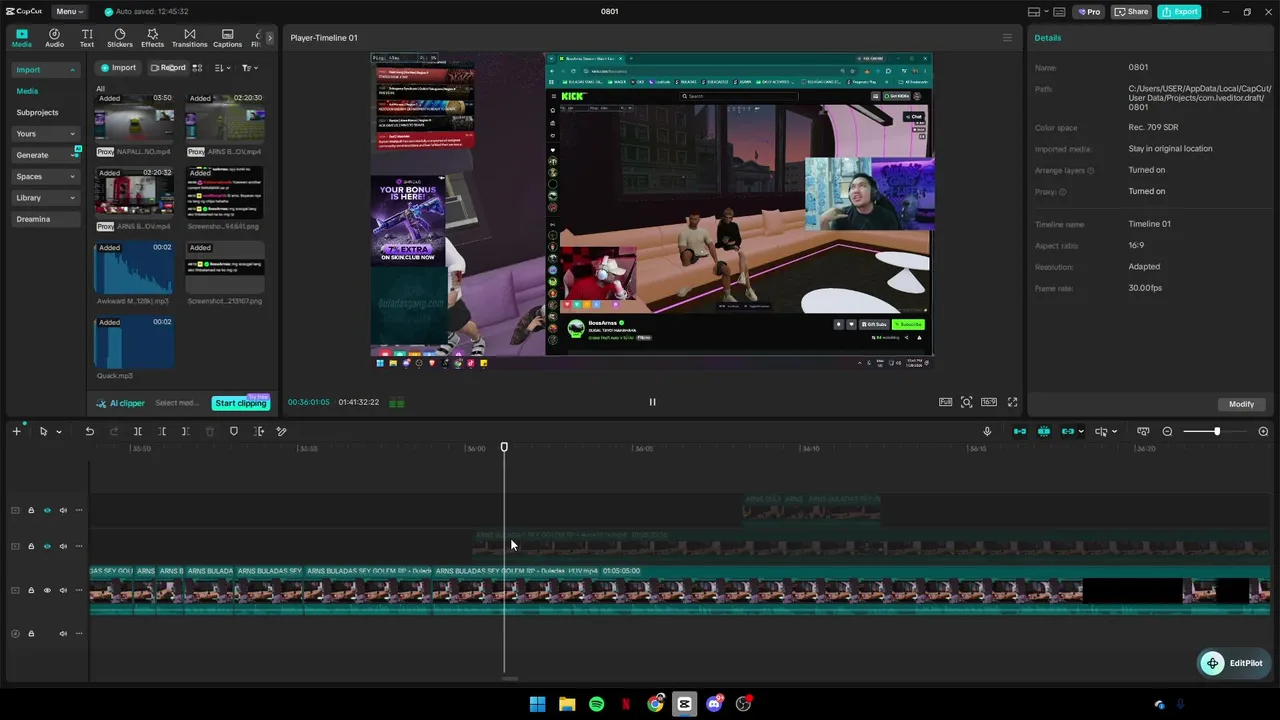Screen dimensions: 1280x720
Task: Click the smart edit wand icon
Action: [281, 431]
